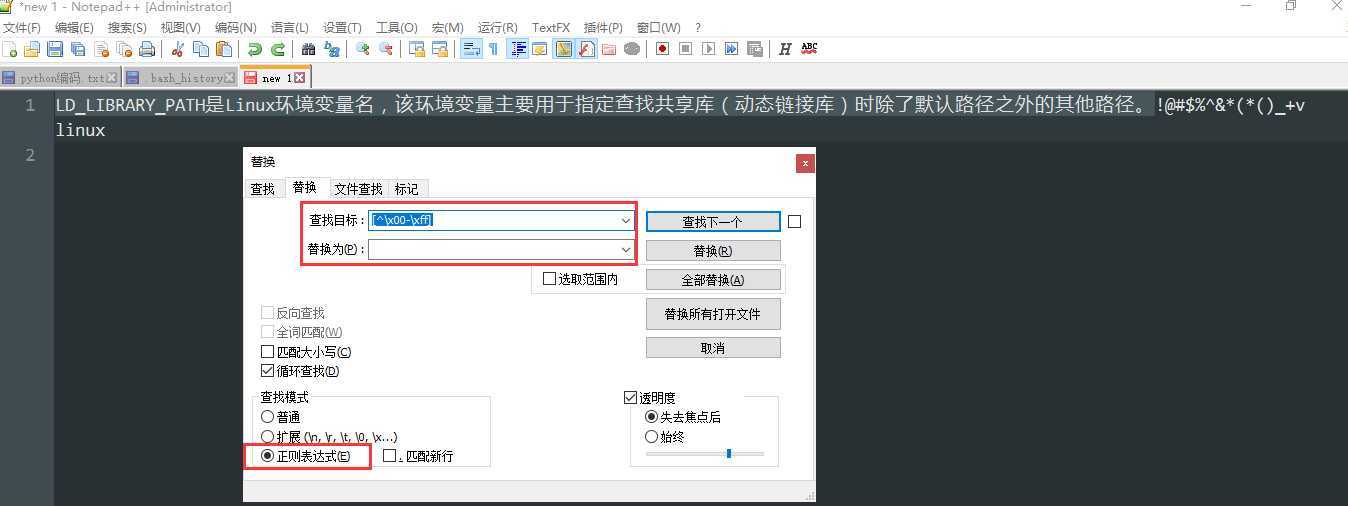The height and width of the screenshot is (506, 1348).
Task: Enable 匹配大小写 (match case) checkbox
Action: tap(267, 352)
